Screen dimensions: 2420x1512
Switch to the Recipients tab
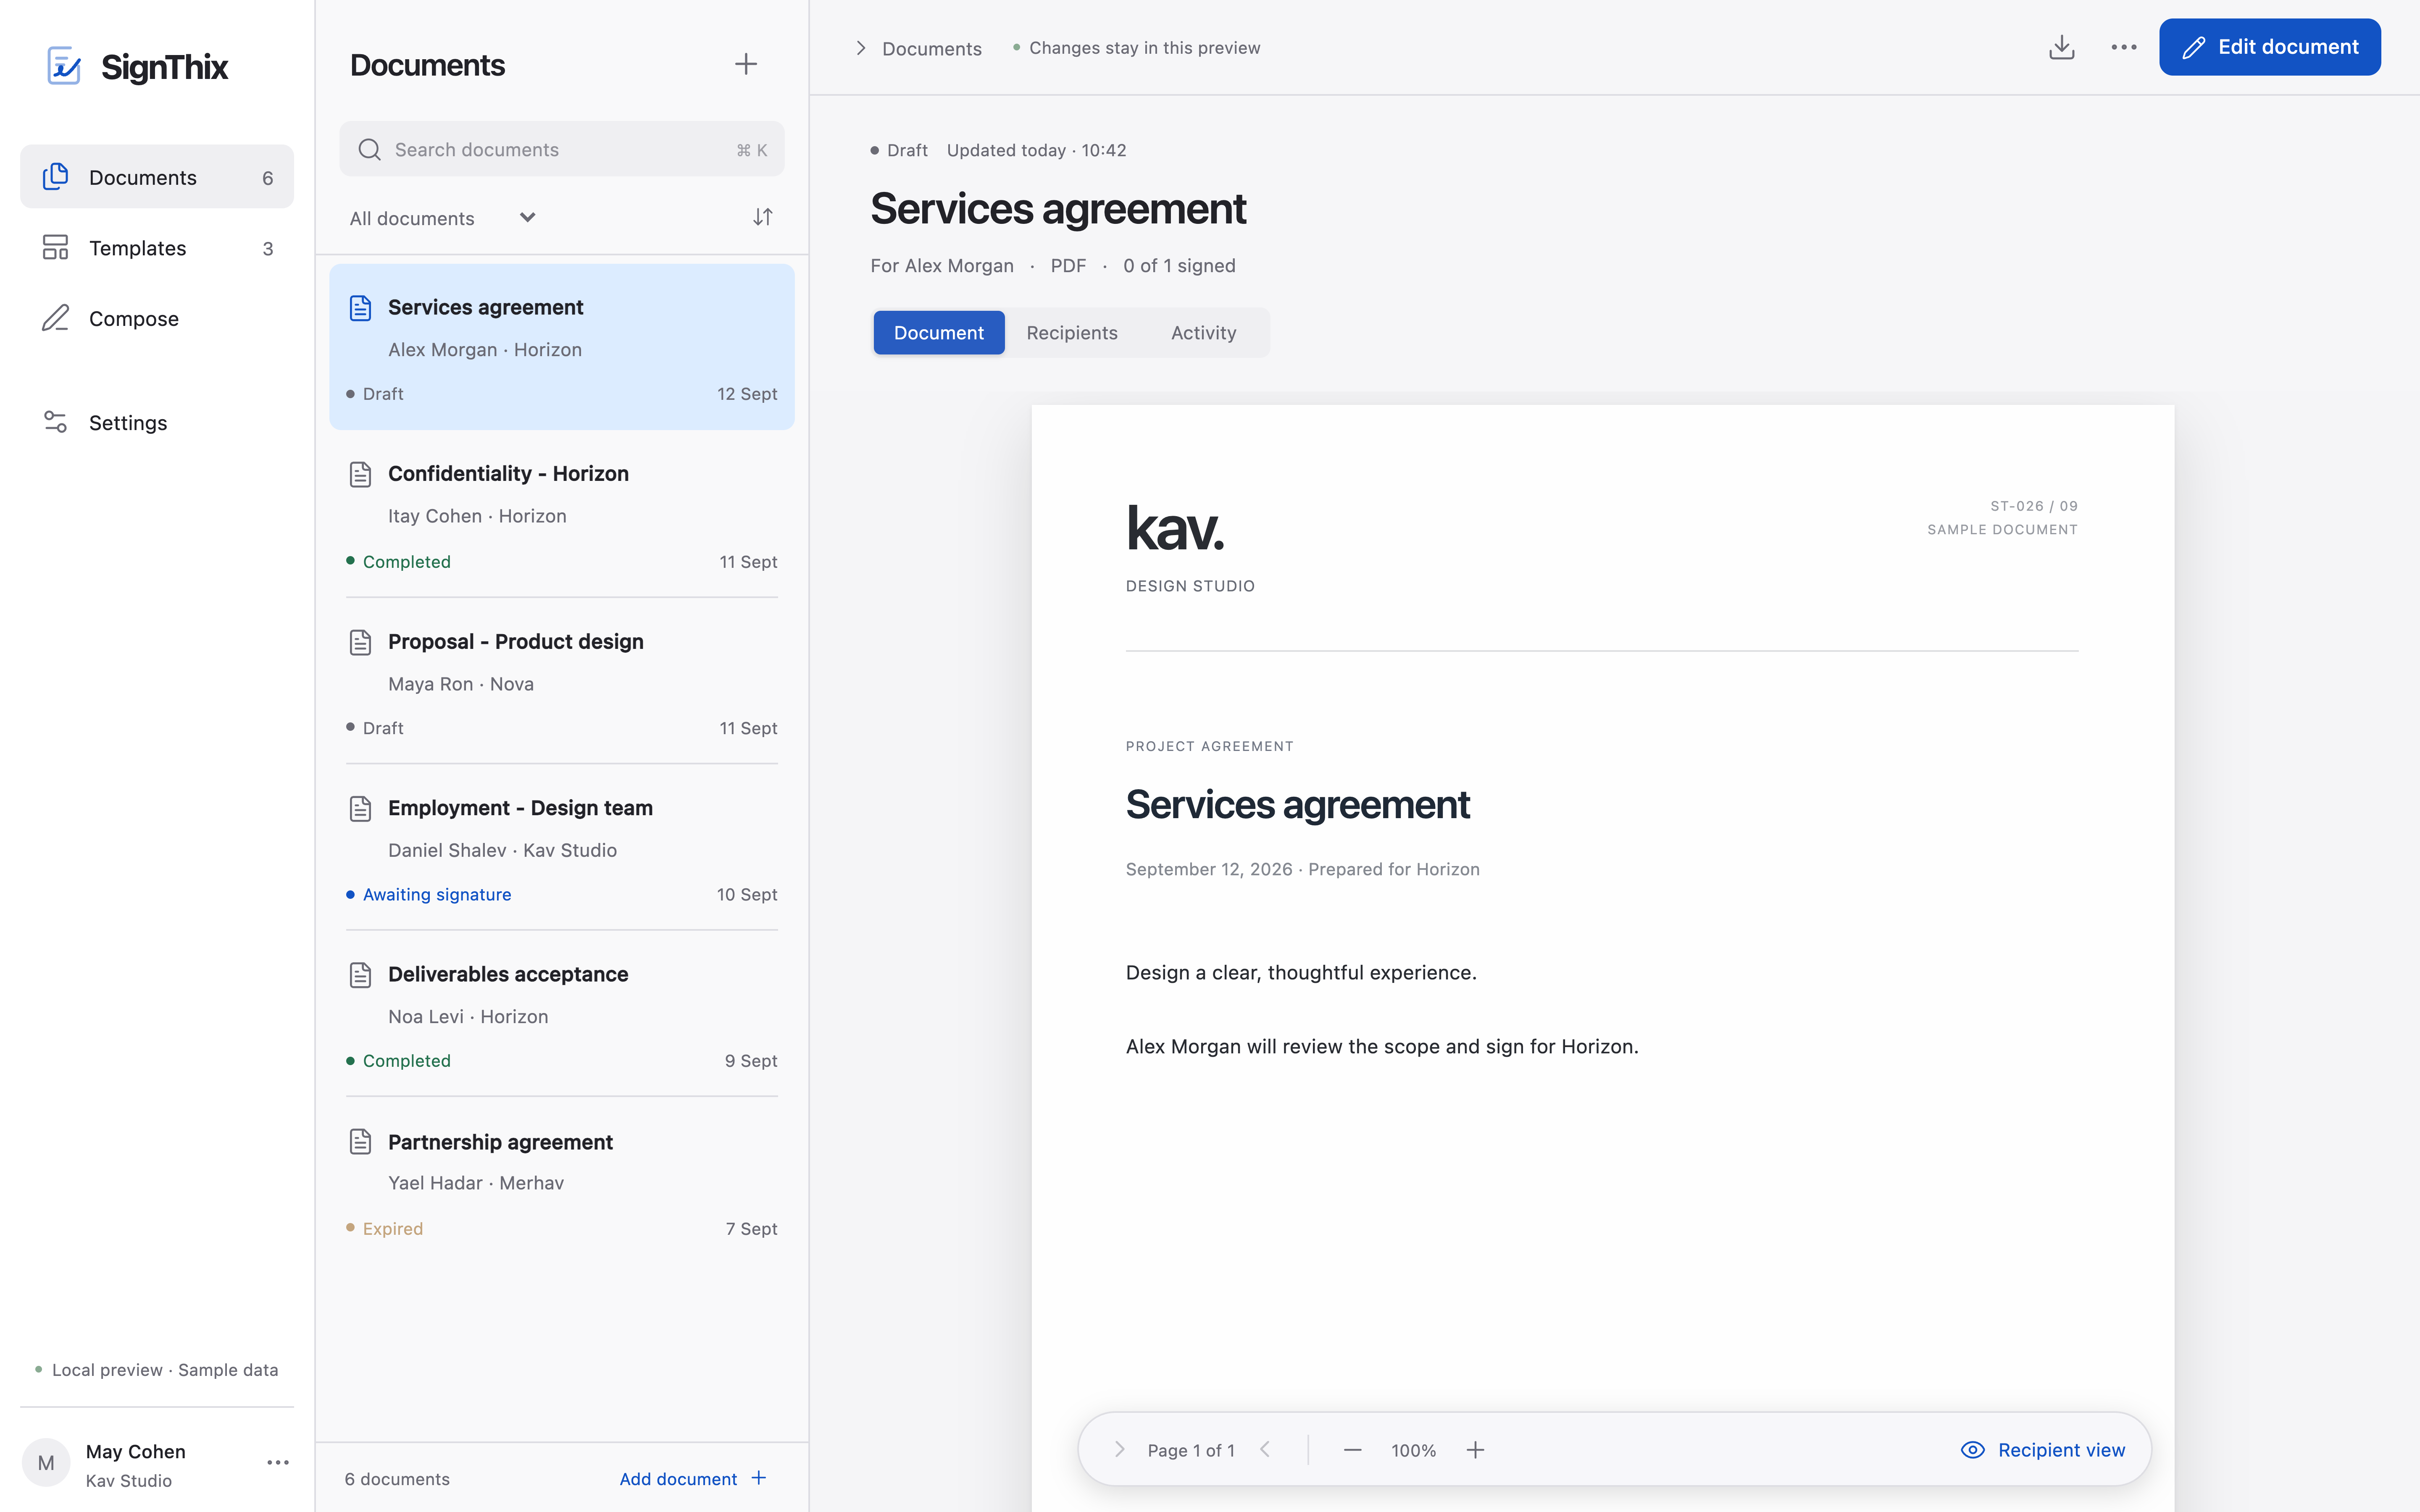click(x=1072, y=333)
